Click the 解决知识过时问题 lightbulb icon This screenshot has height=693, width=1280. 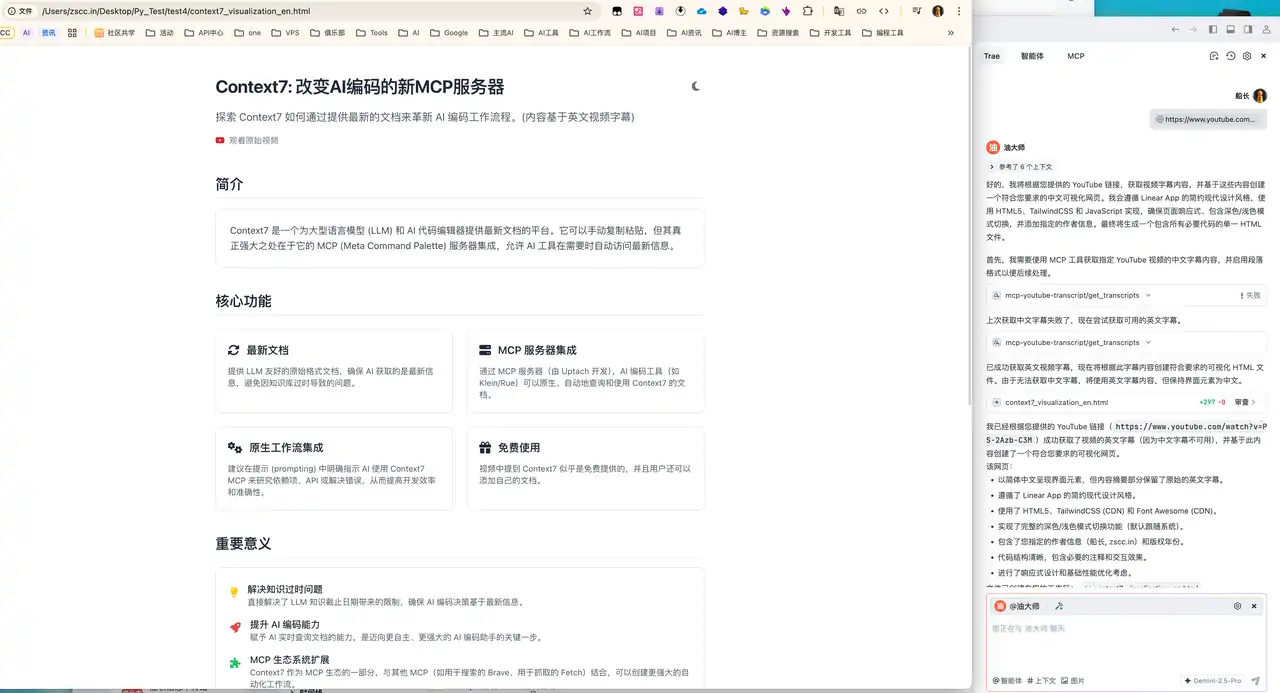click(235, 592)
